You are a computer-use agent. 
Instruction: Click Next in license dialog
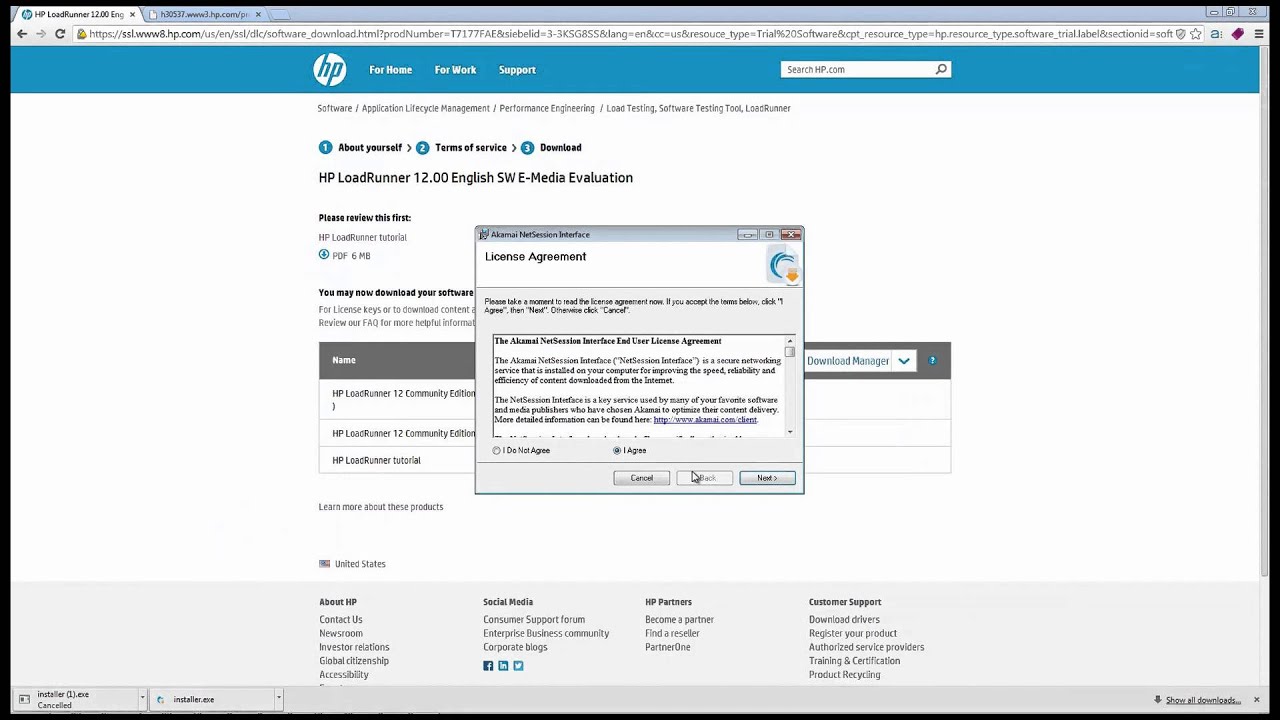click(767, 478)
